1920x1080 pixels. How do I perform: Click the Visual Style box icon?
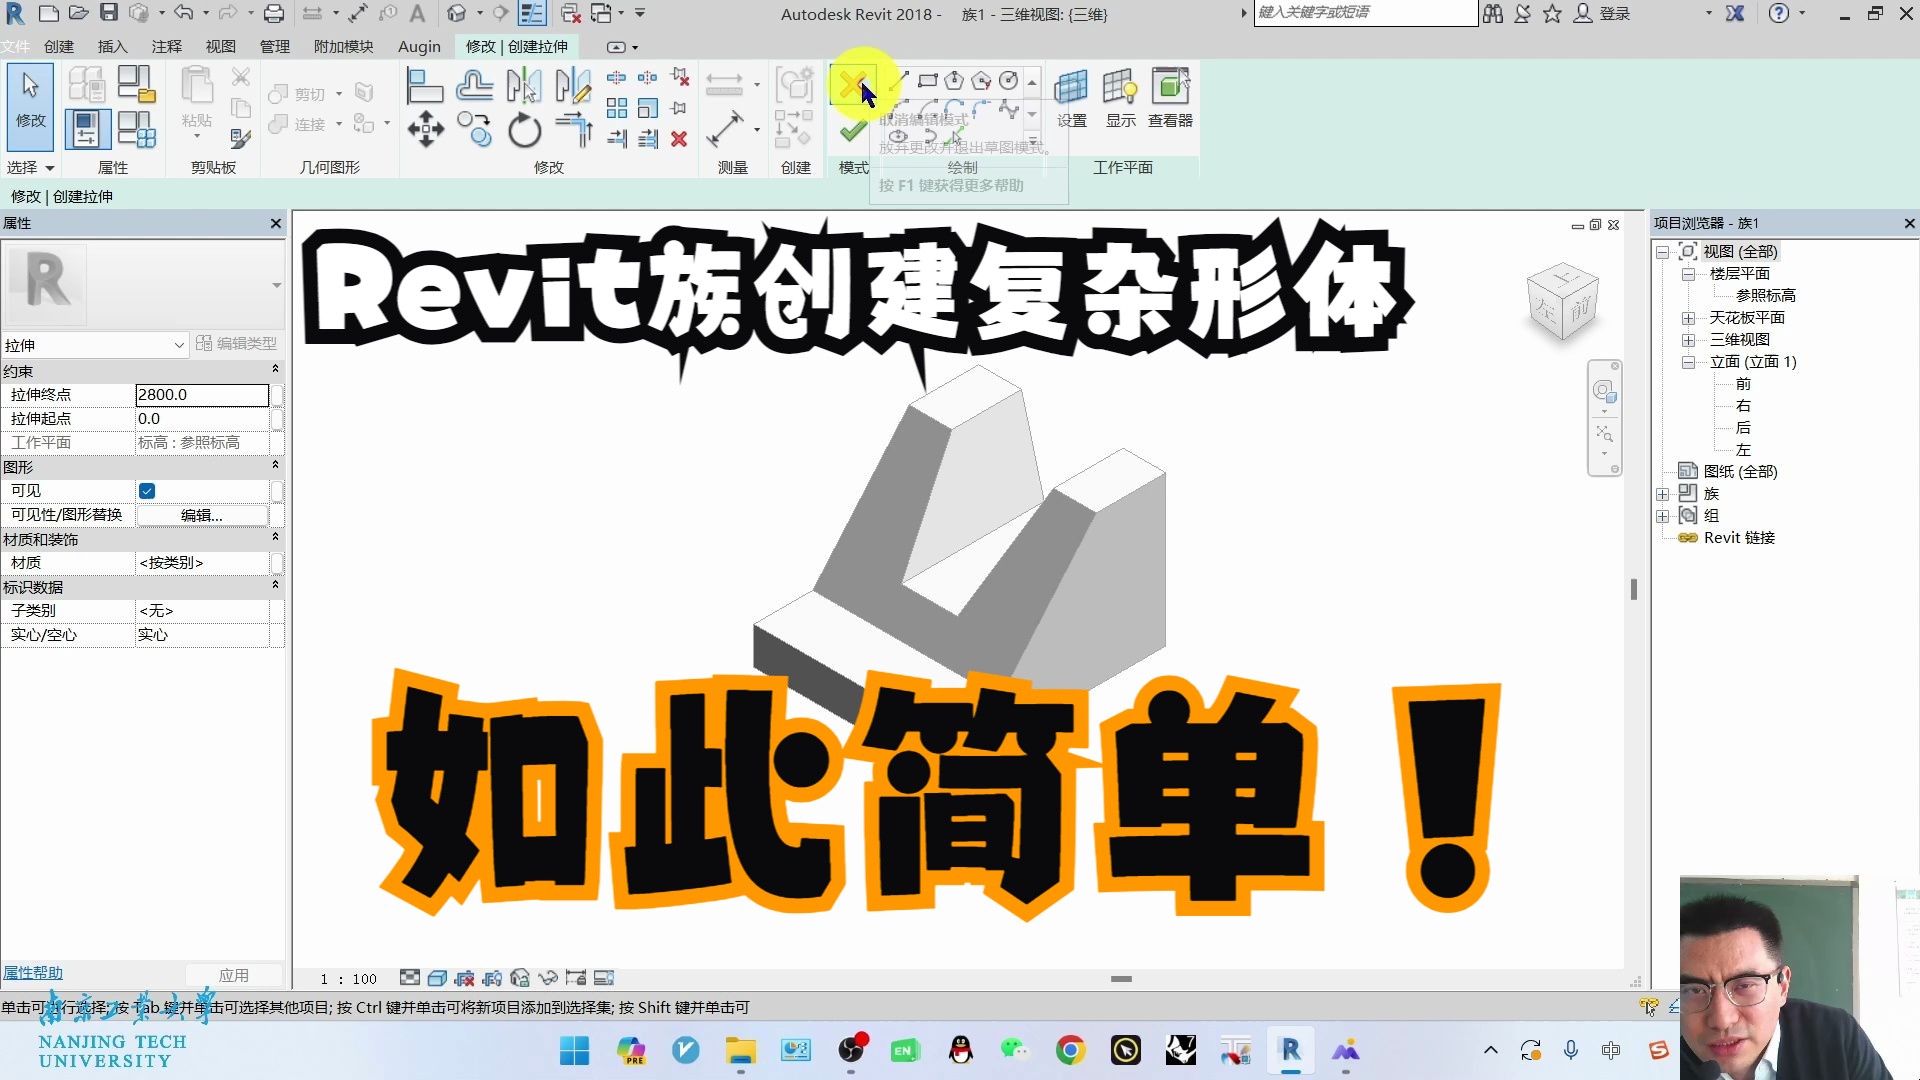(437, 978)
